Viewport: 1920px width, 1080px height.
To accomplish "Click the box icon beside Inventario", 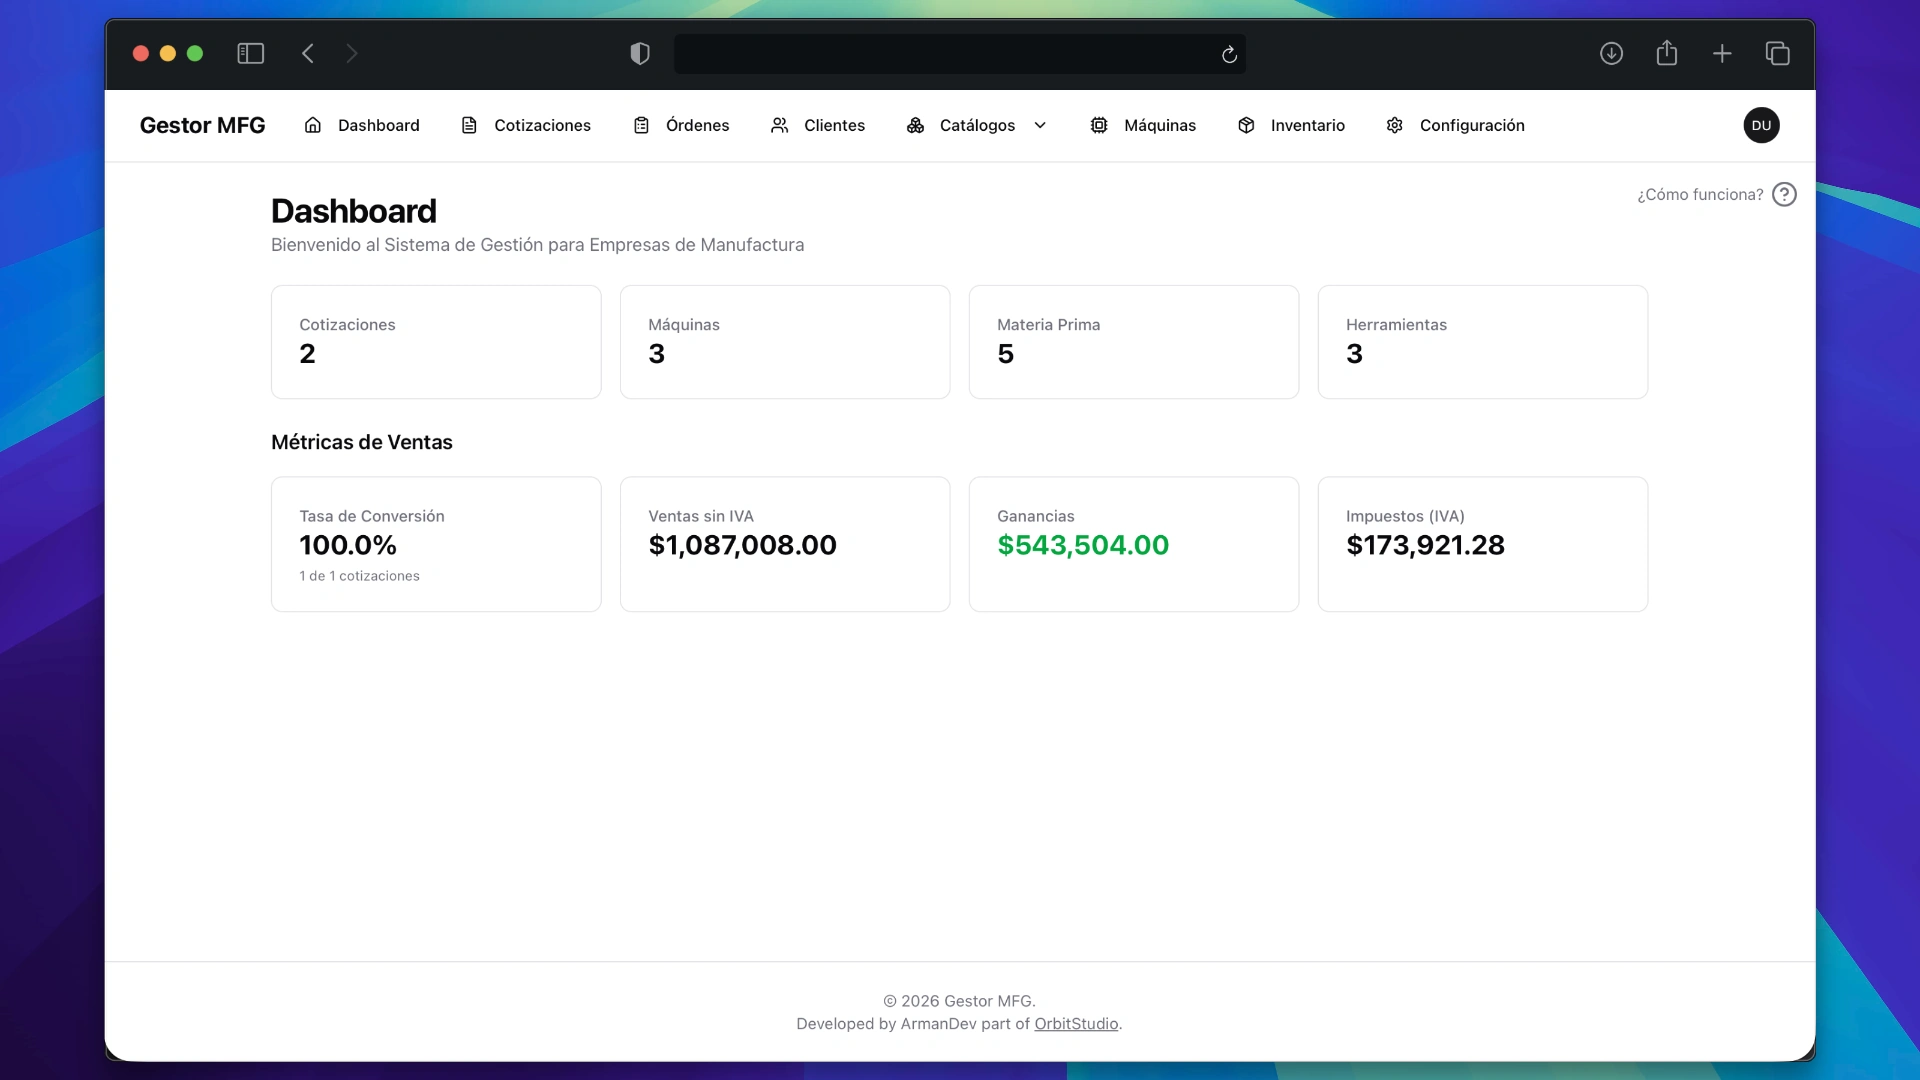I will click(x=1246, y=125).
